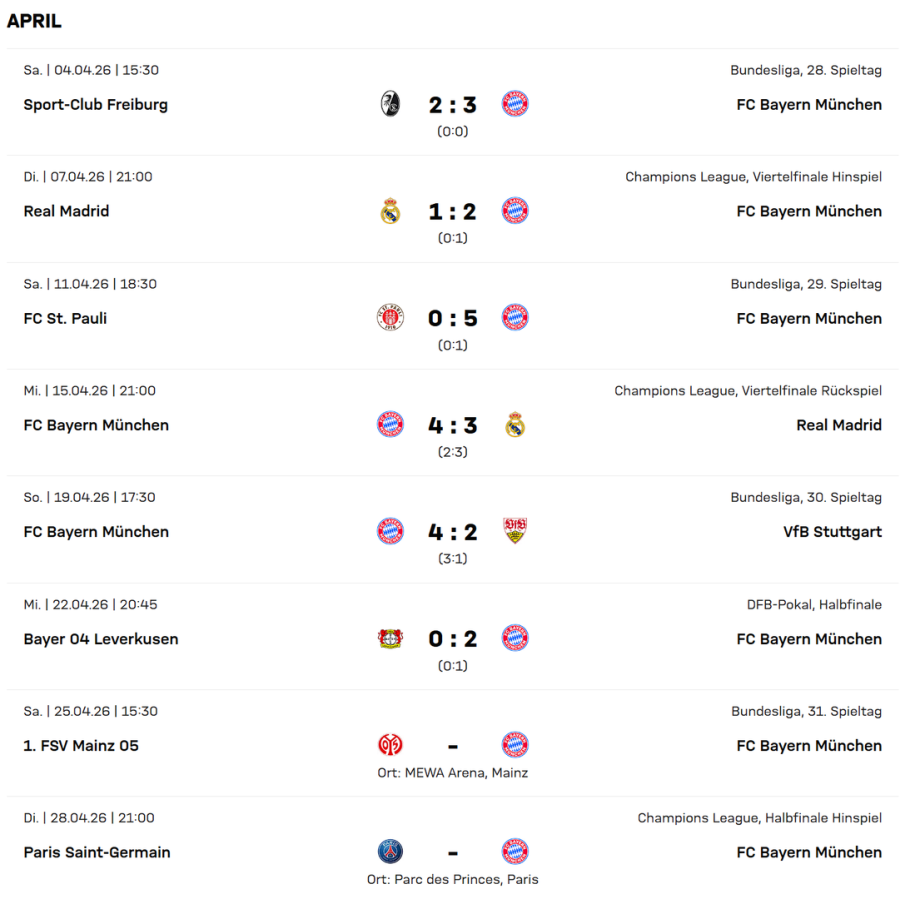The image size is (900, 899).
Task: Click Bayern crest in the Freiburg match
Action: click(515, 104)
